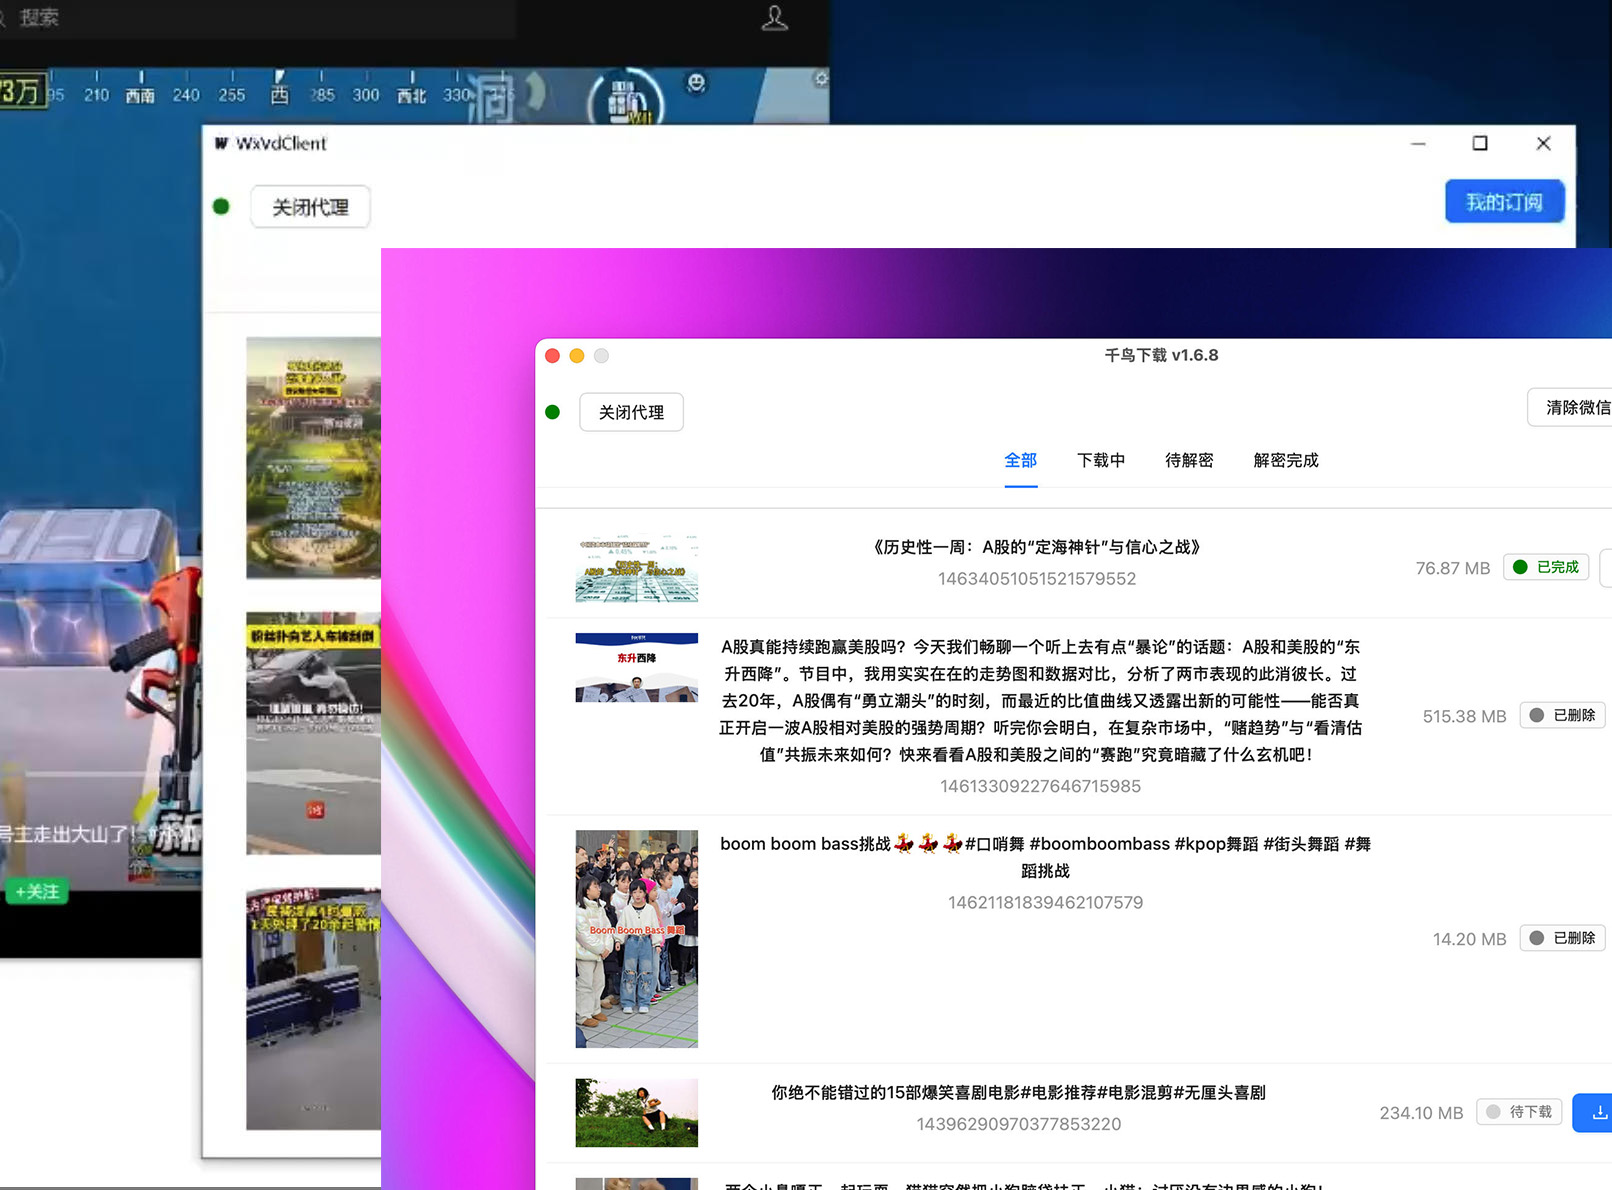The image size is (1612, 1190).
Task: Click the blue download icon for the comedy movies video
Action: coord(1595,1112)
